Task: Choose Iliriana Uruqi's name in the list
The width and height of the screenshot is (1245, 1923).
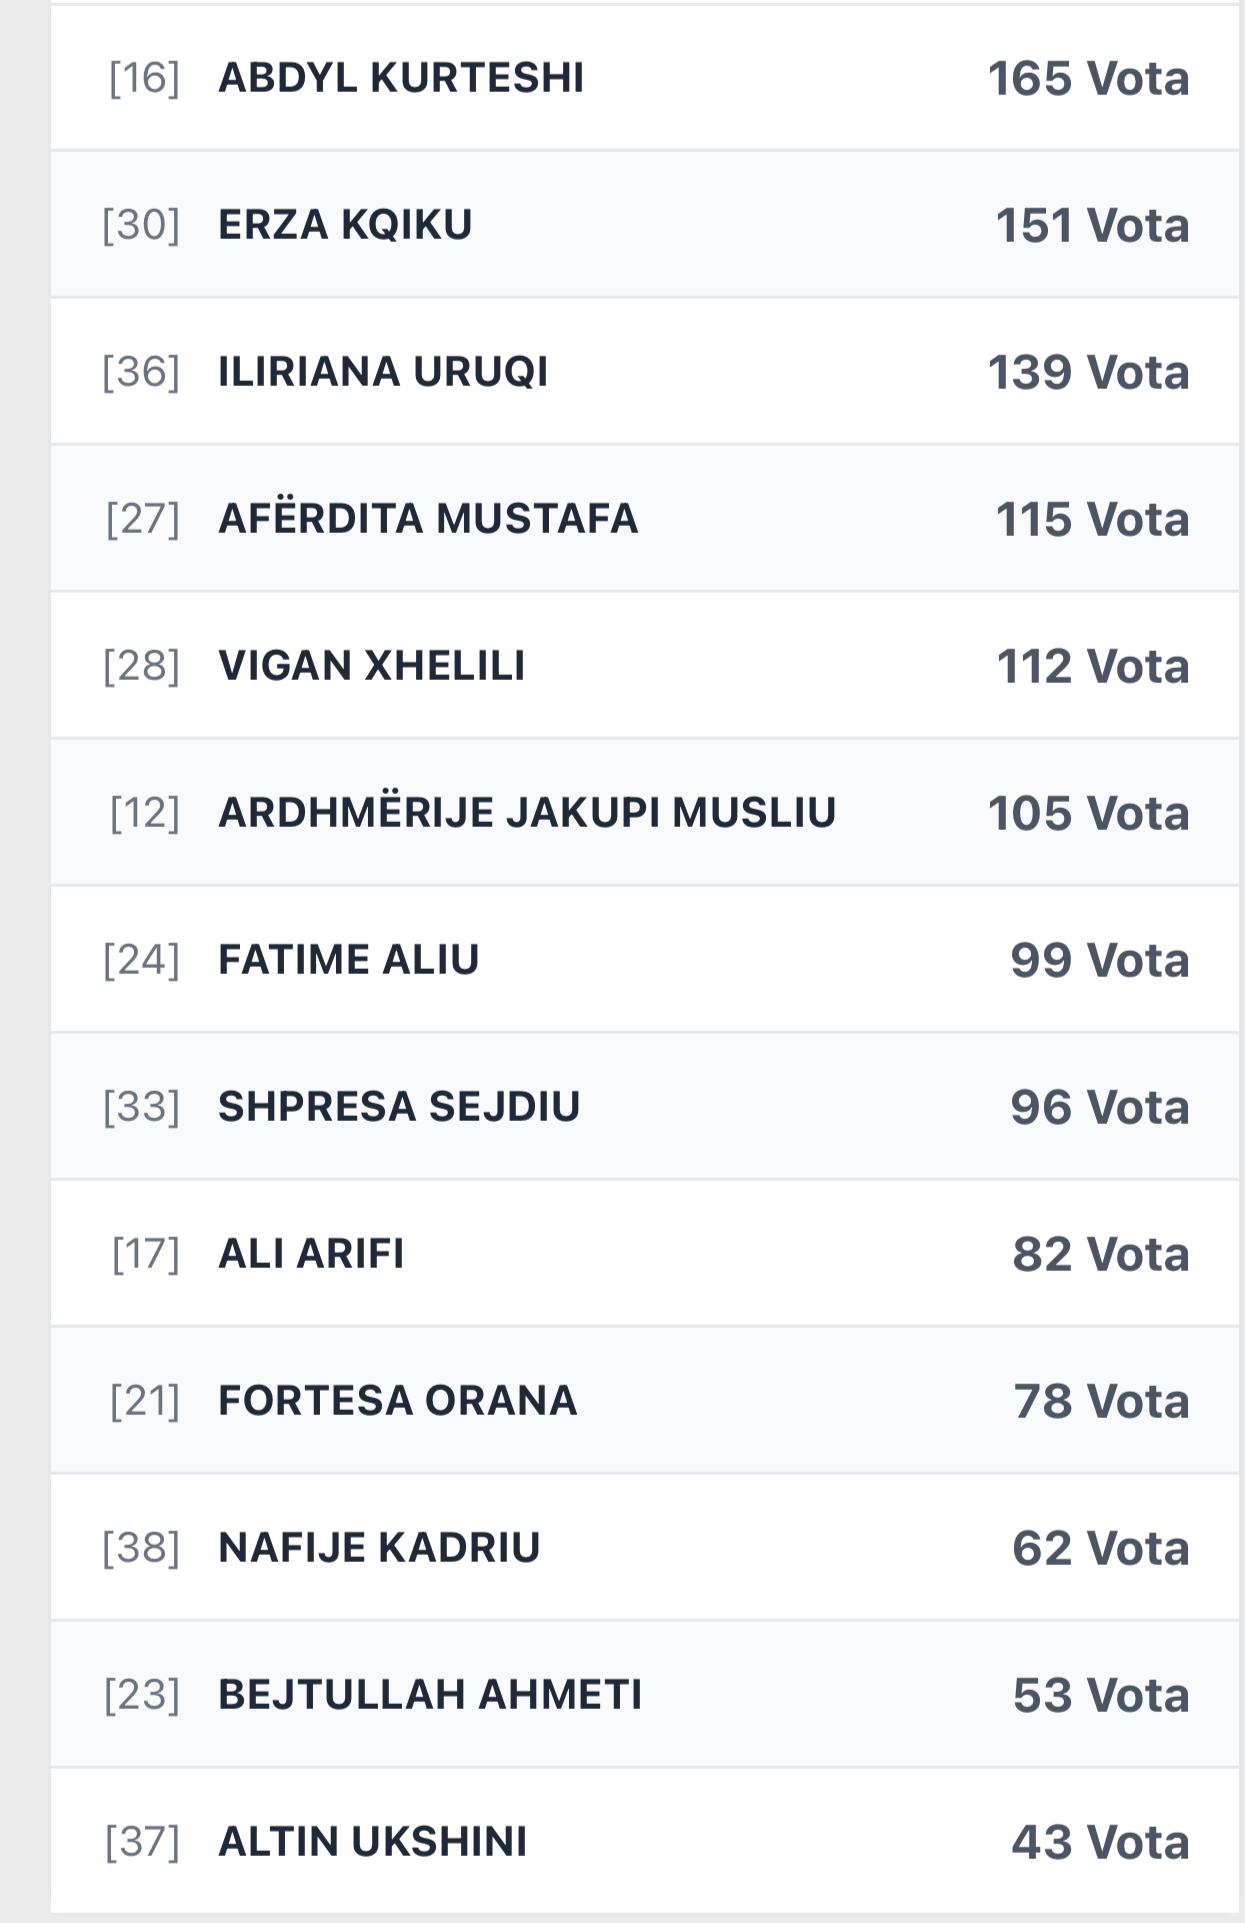Action: point(383,372)
